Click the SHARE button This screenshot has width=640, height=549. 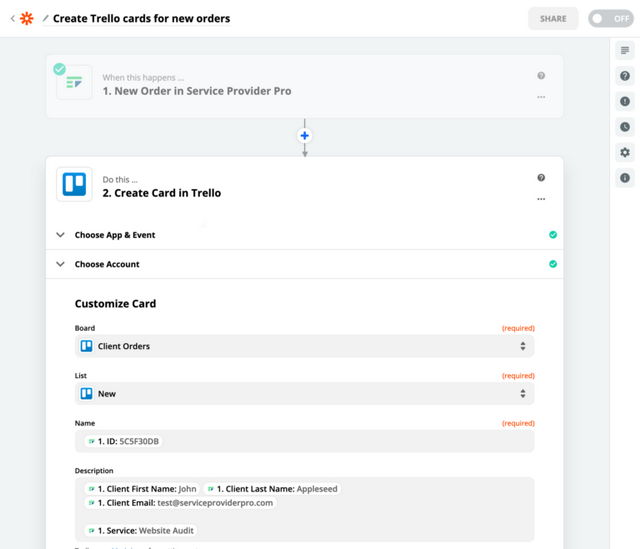click(x=553, y=18)
